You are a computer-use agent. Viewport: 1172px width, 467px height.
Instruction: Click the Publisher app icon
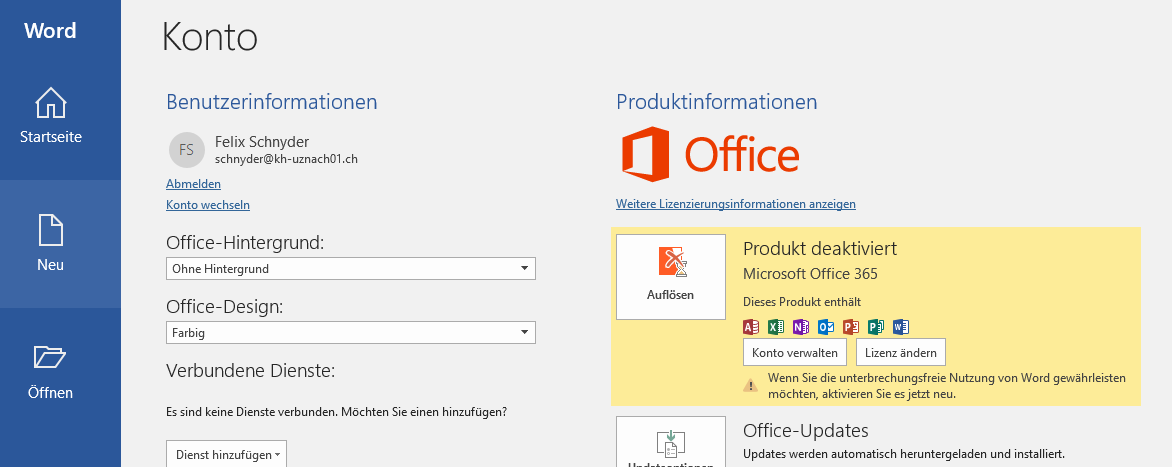(x=876, y=327)
